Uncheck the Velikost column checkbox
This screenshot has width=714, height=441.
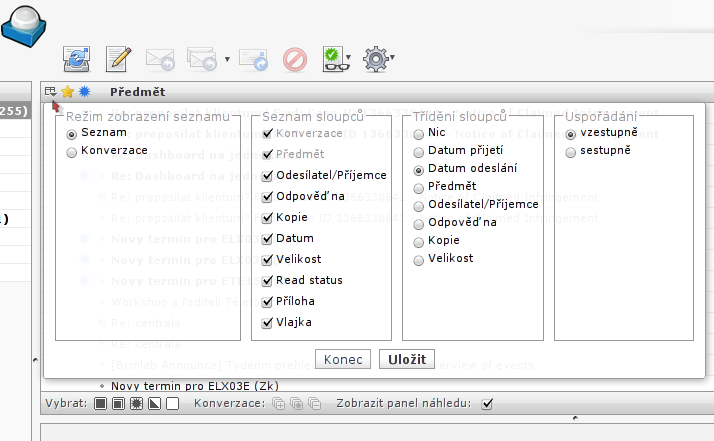267,260
